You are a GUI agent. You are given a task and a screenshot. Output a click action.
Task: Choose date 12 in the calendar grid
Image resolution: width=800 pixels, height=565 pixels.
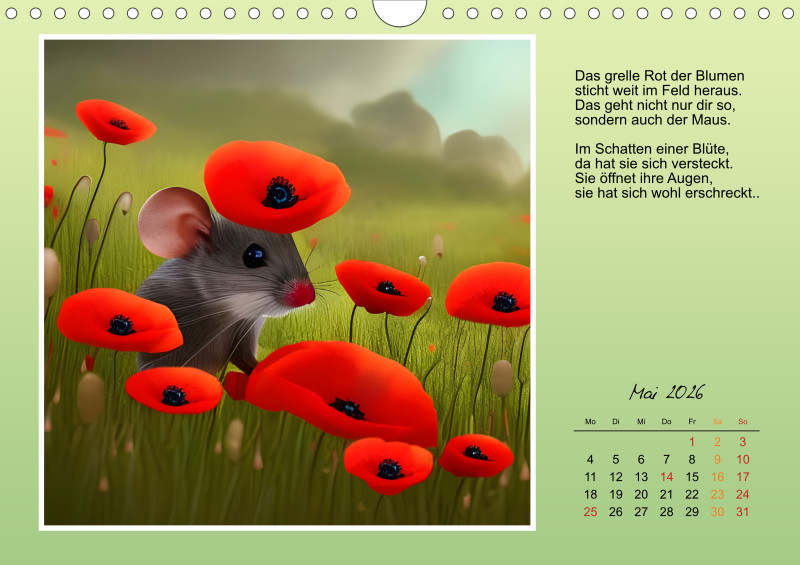click(616, 477)
